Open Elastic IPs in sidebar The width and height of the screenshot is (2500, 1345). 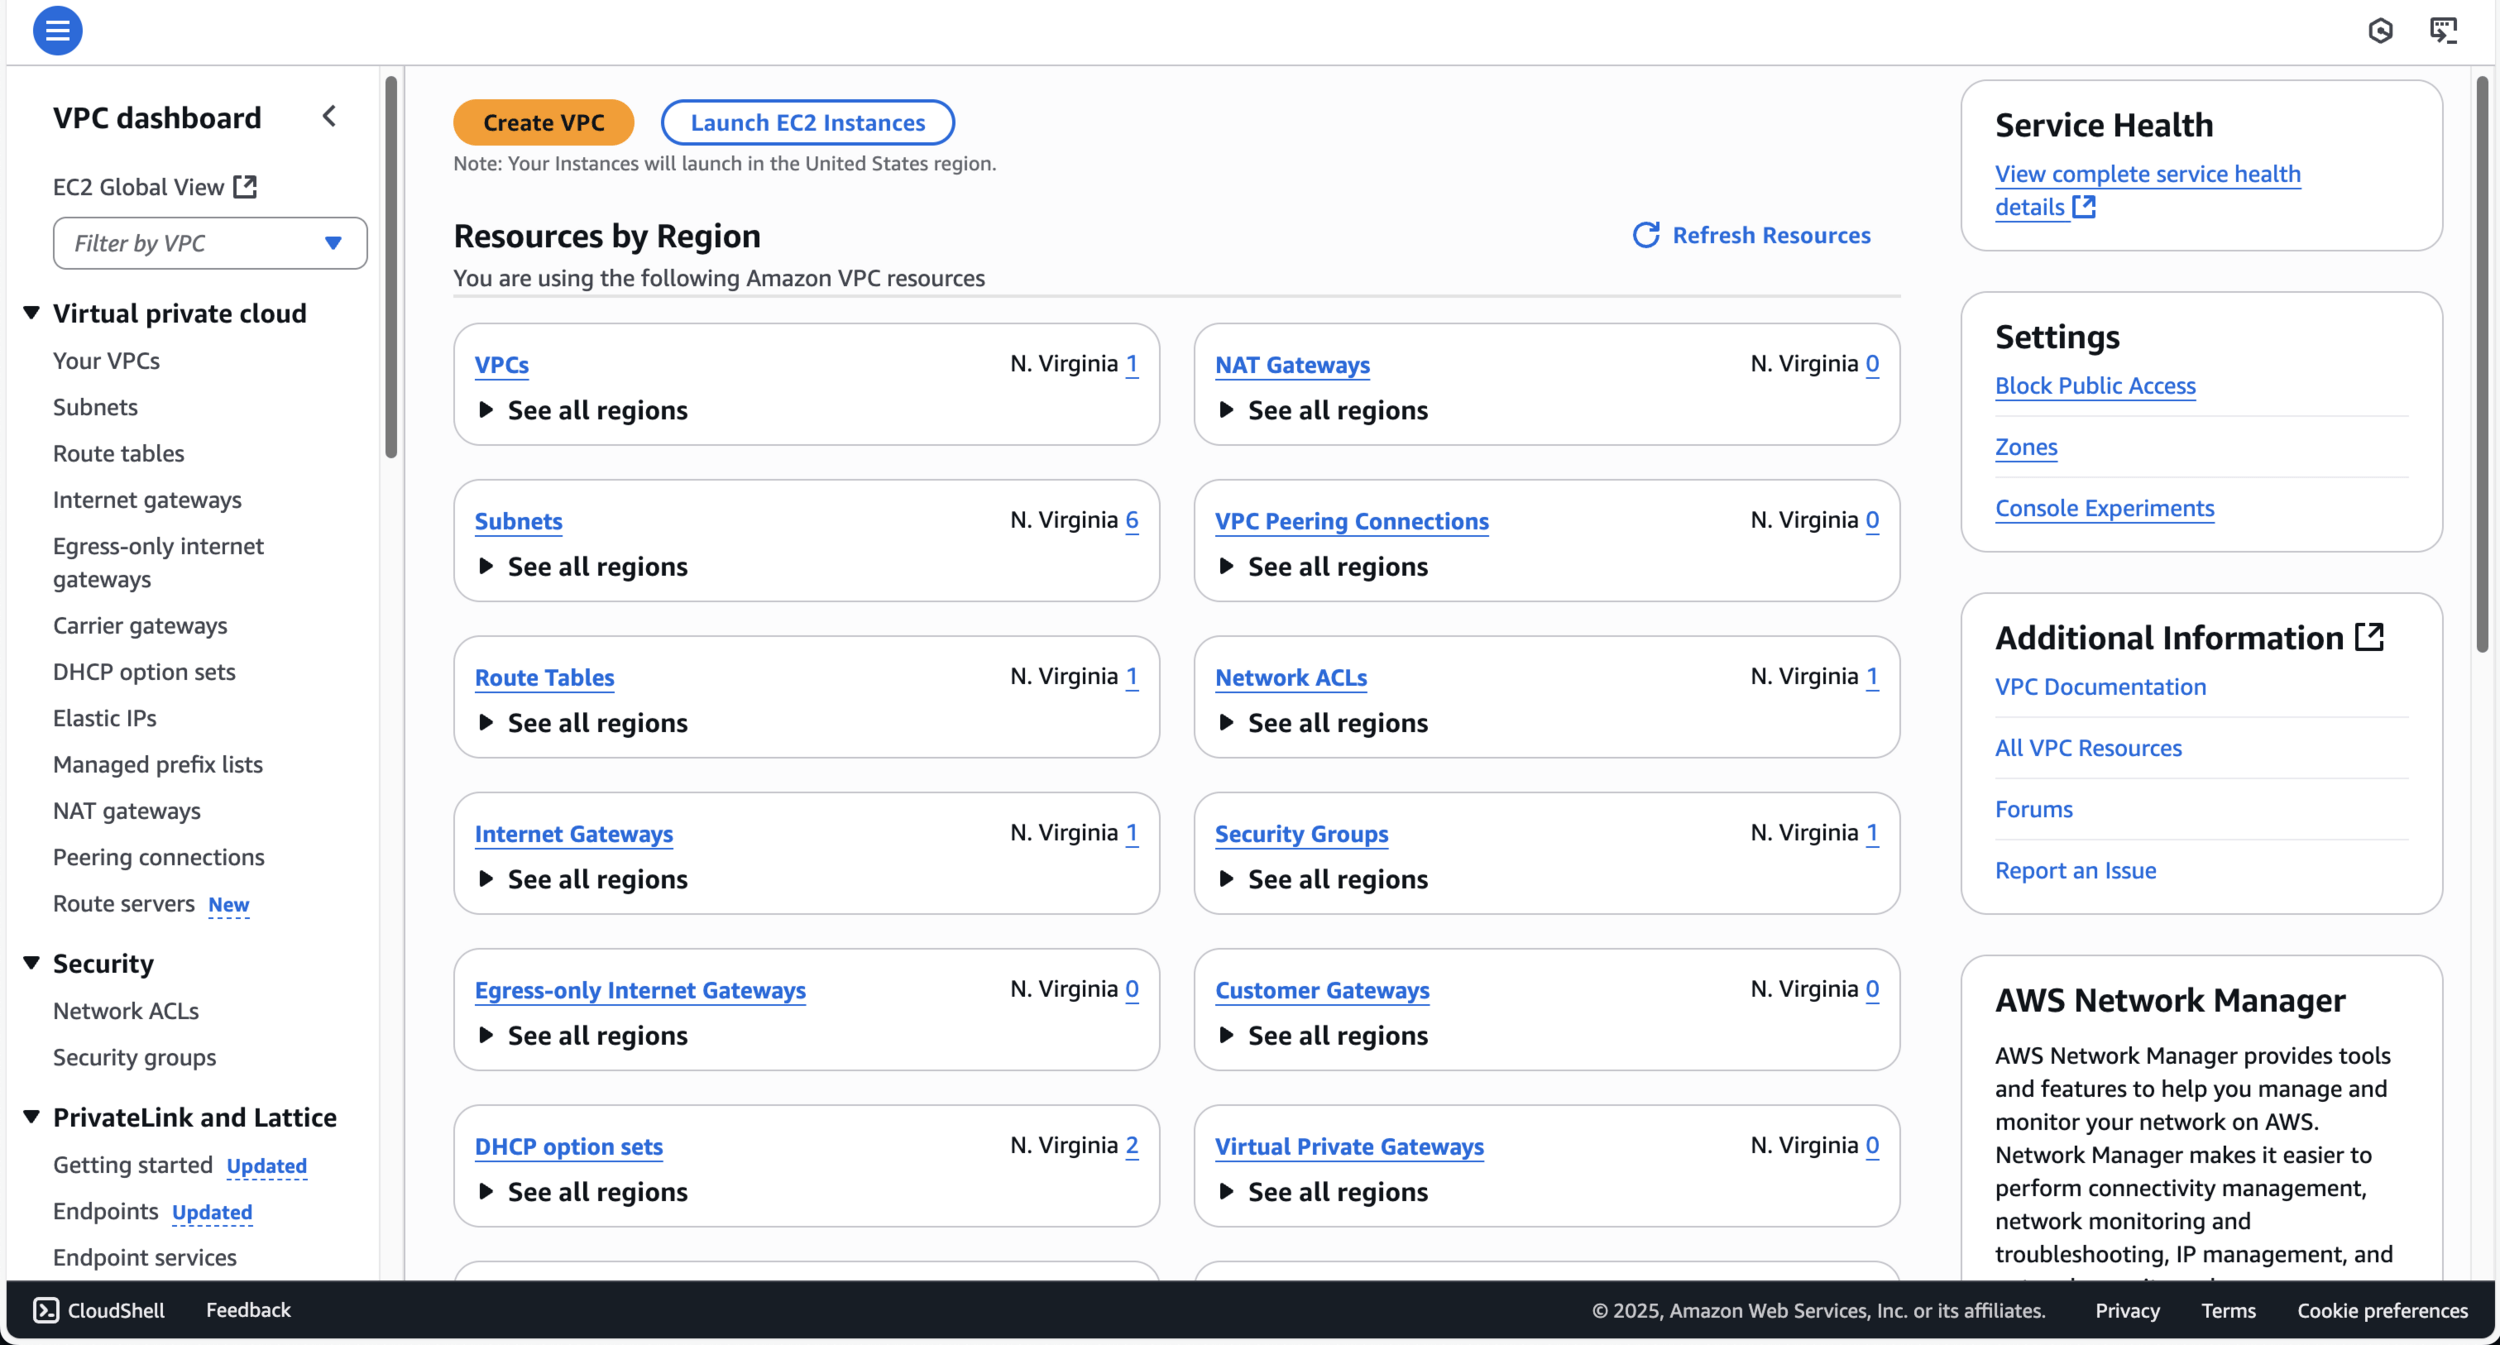(104, 718)
